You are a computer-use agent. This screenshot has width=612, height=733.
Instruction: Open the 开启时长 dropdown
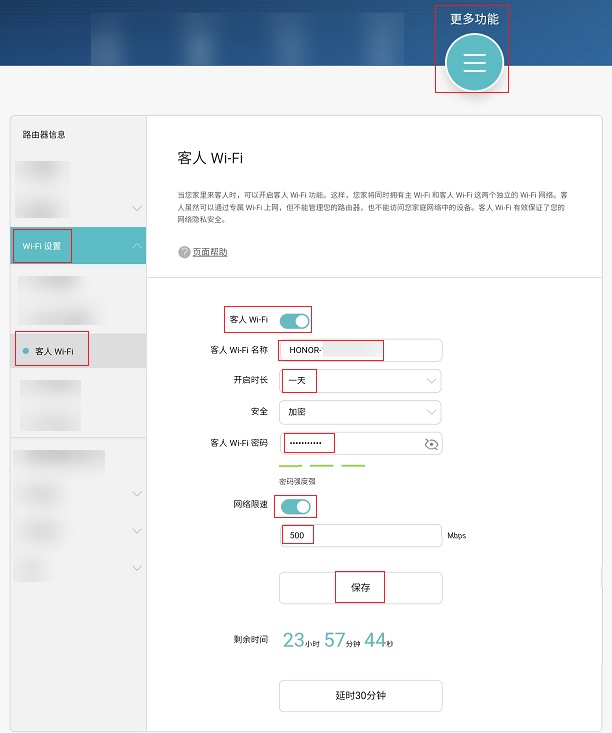coord(360,381)
